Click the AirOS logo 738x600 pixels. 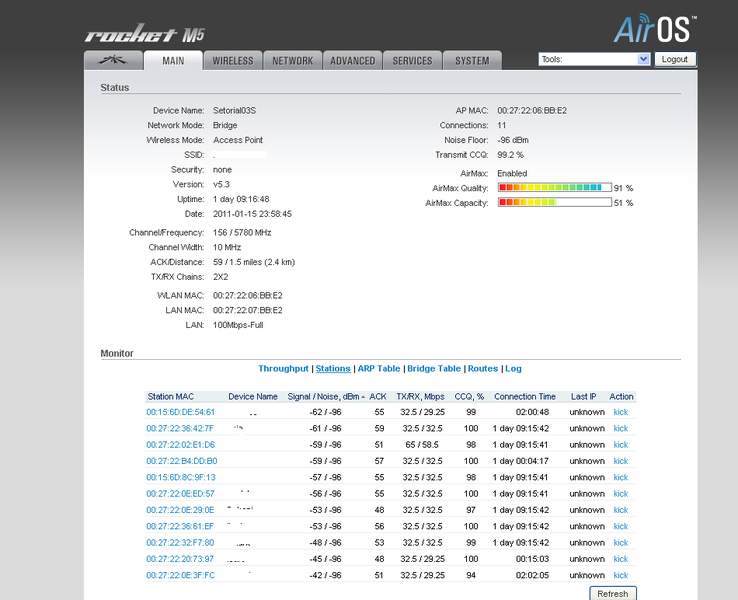(x=655, y=29)
